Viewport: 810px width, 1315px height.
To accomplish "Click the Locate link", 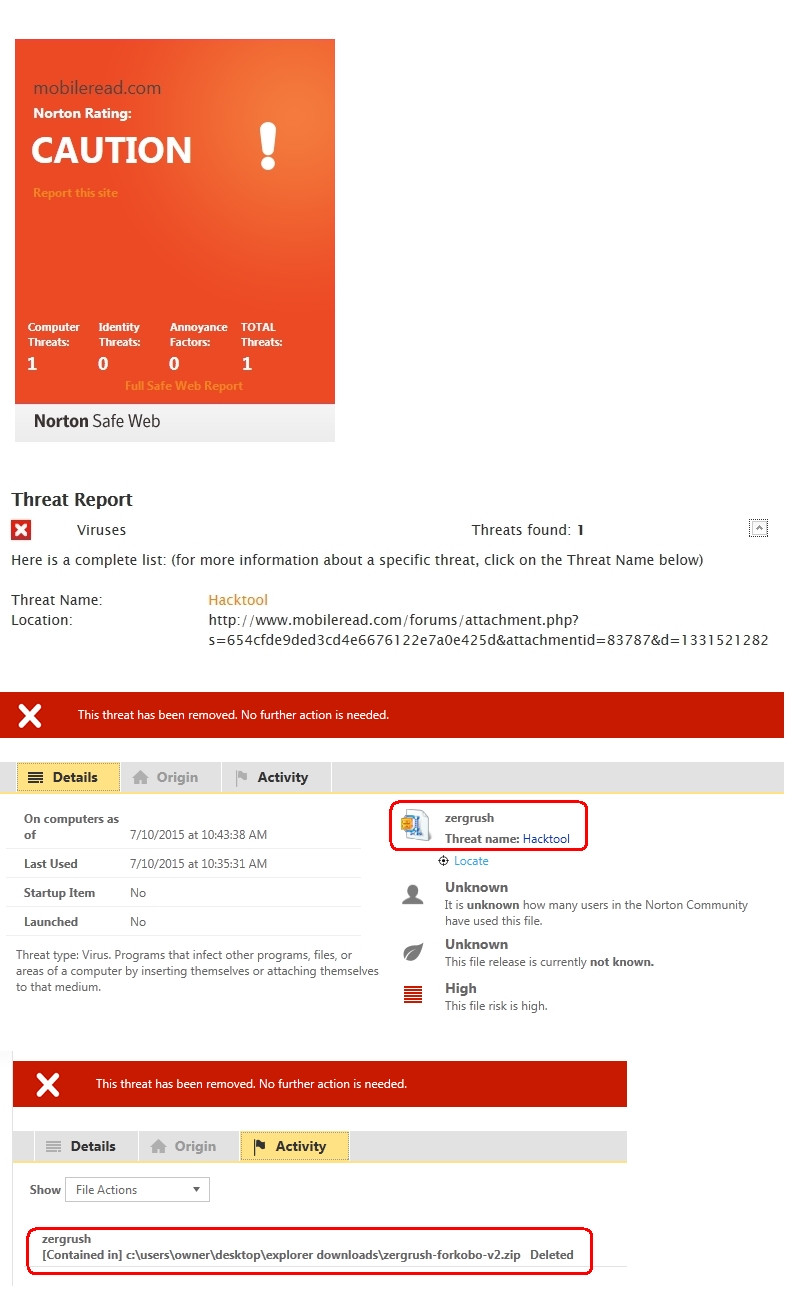I will click(x=471, y=861).
